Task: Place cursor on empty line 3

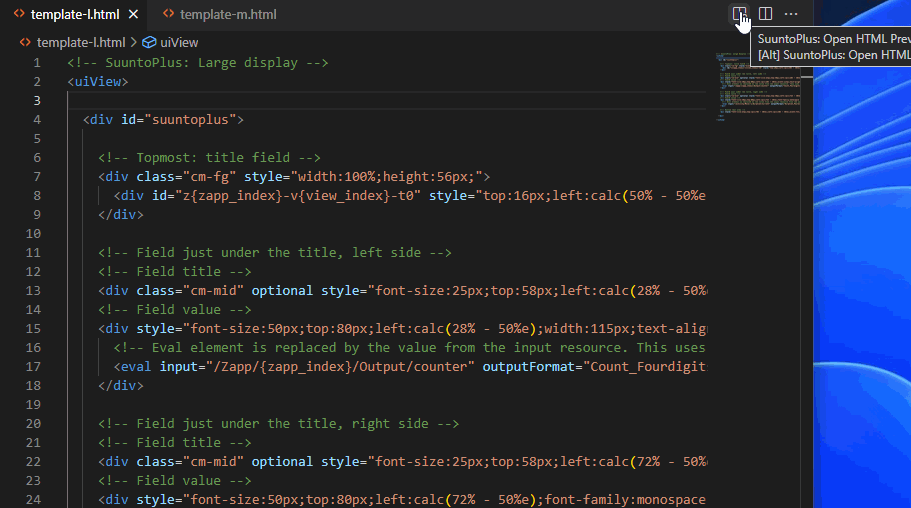Action: coord(386,101)
